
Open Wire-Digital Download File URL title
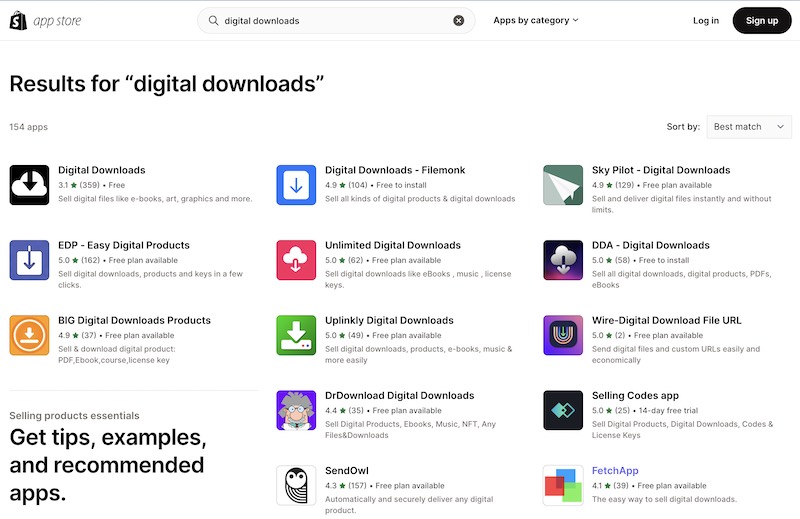click(666, 320)
